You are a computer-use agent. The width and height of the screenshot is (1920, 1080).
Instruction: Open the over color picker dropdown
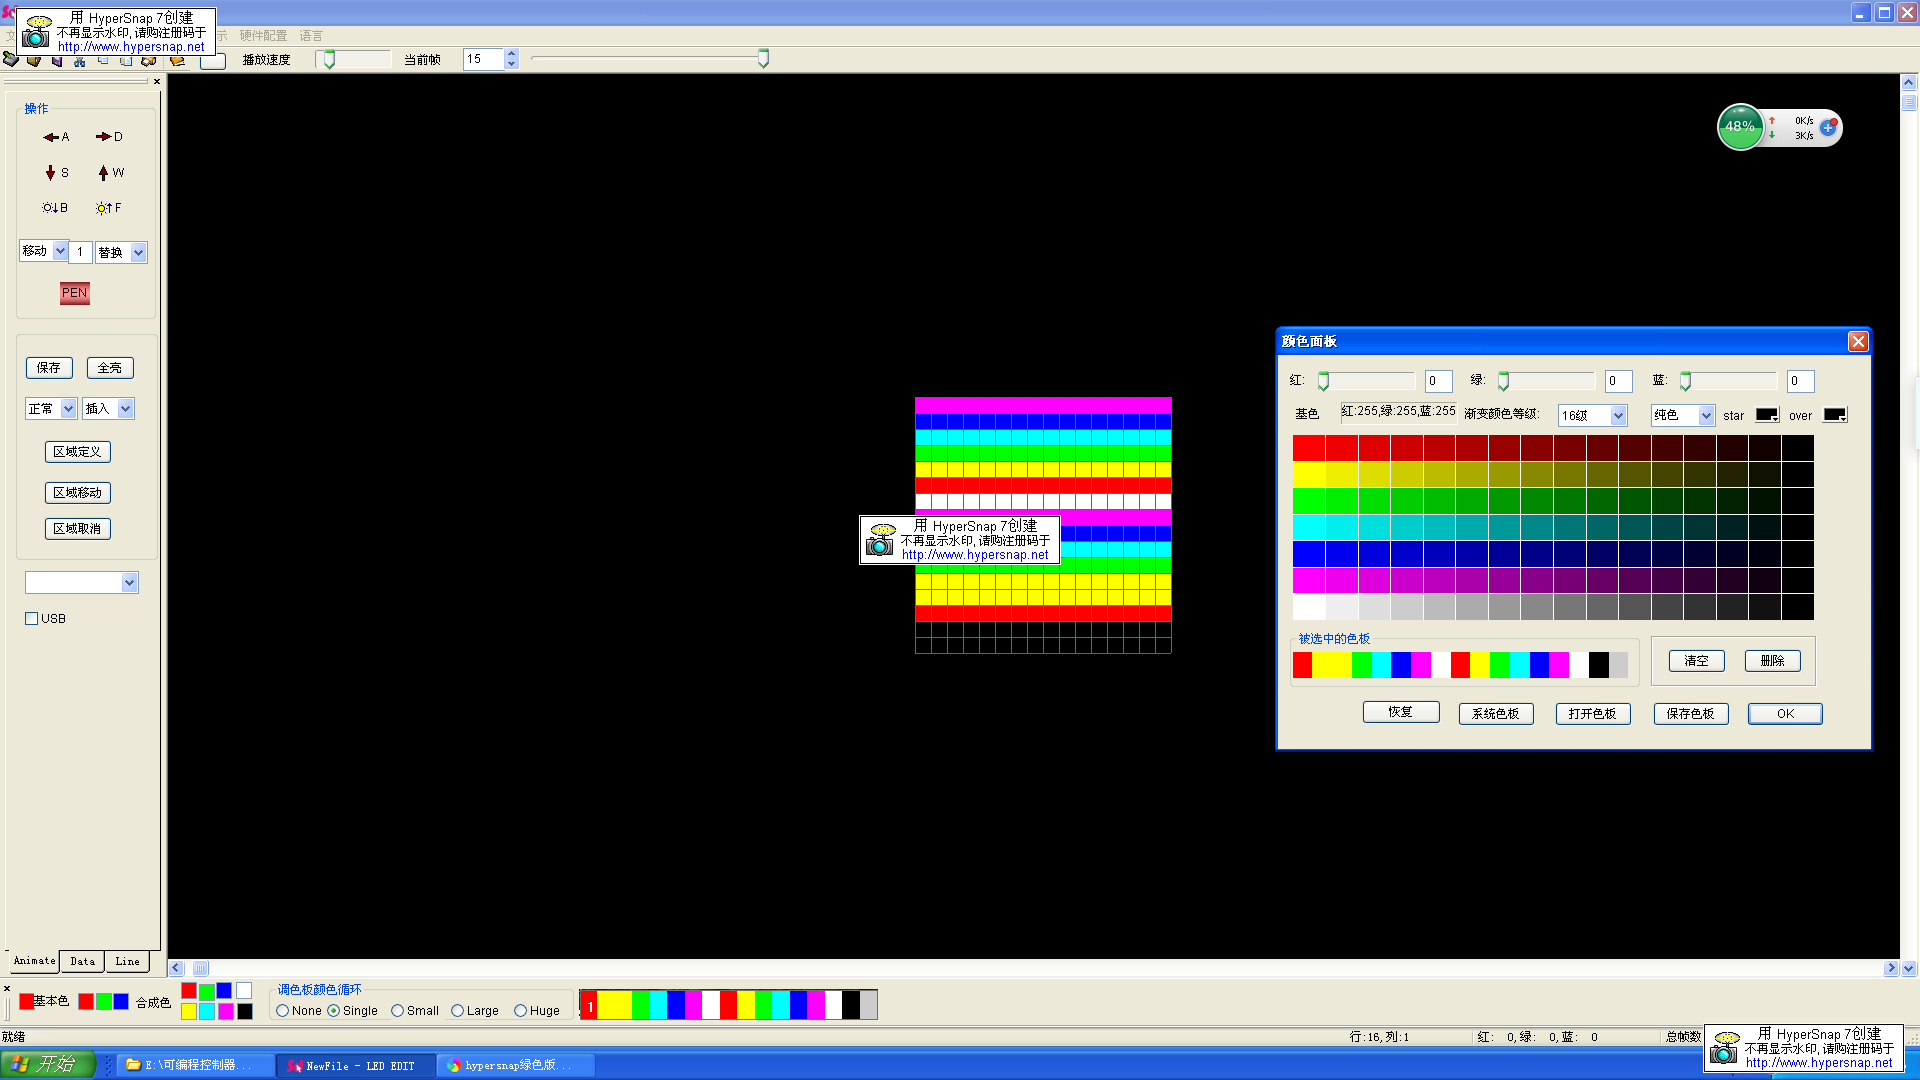[x=1835, y=415]
